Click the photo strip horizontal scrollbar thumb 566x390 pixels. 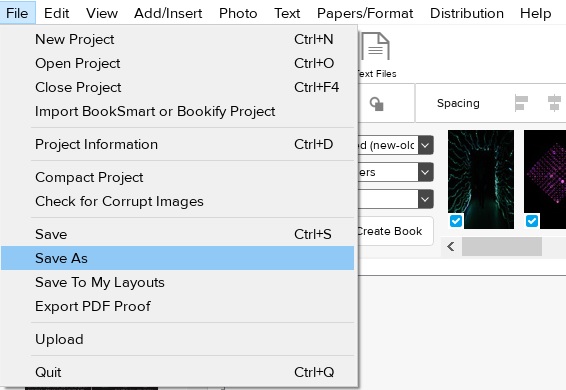502,247
